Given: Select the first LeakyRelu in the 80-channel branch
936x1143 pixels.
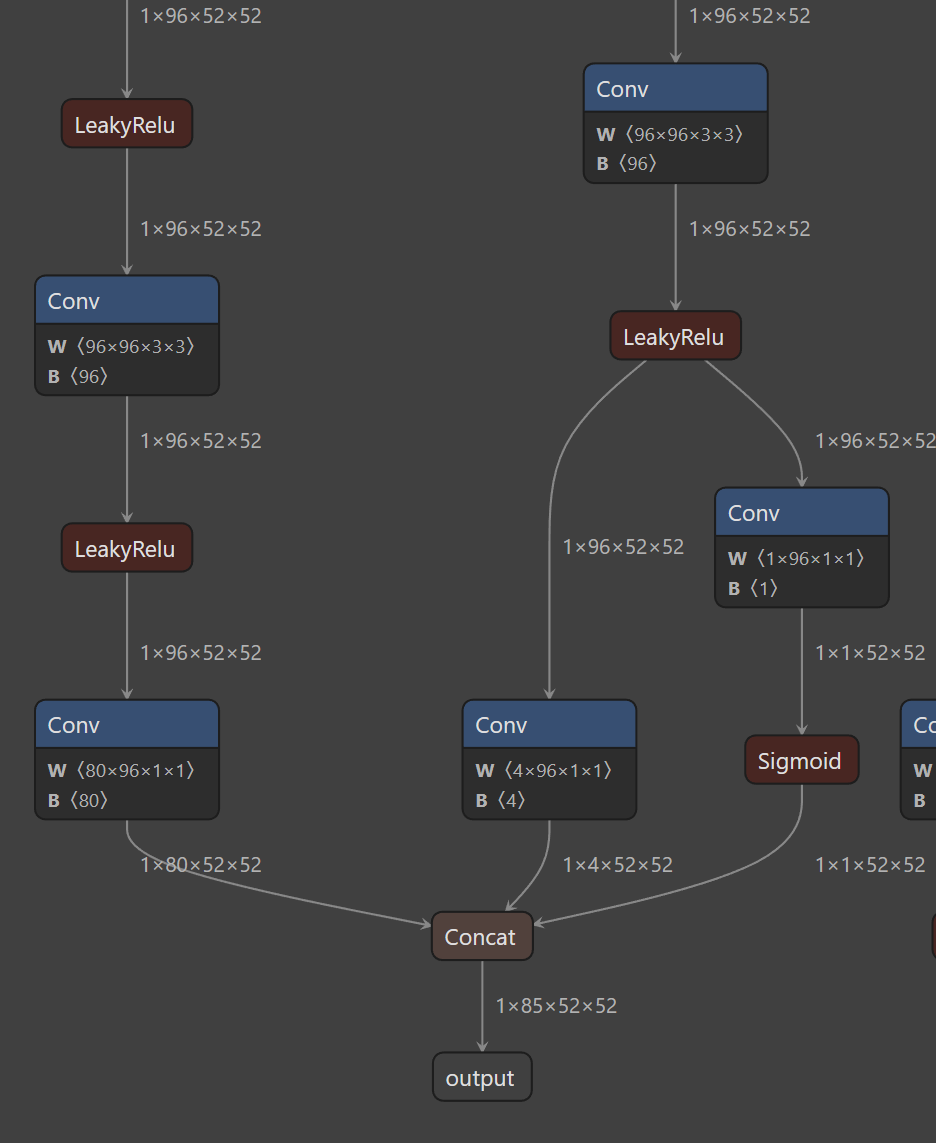Looking at the screenshot, I should point(126,125).
